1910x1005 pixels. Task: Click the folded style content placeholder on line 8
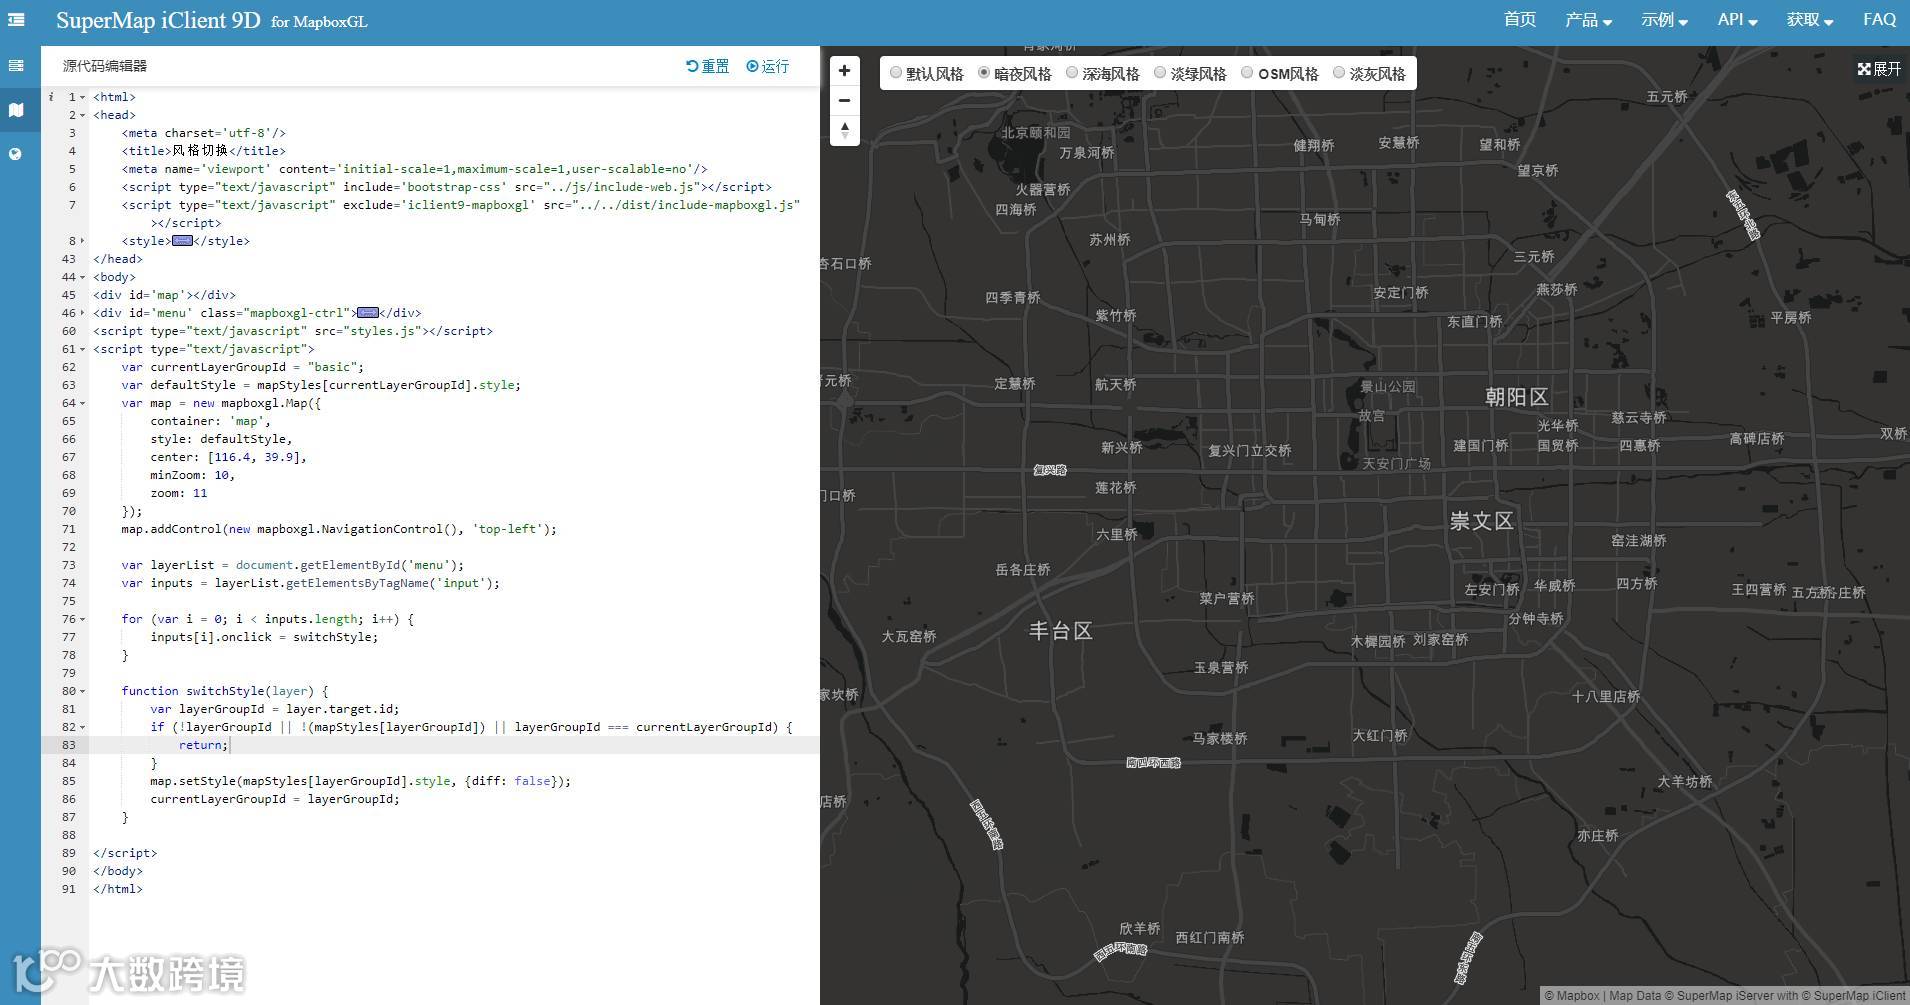click(x=182, y=241)
